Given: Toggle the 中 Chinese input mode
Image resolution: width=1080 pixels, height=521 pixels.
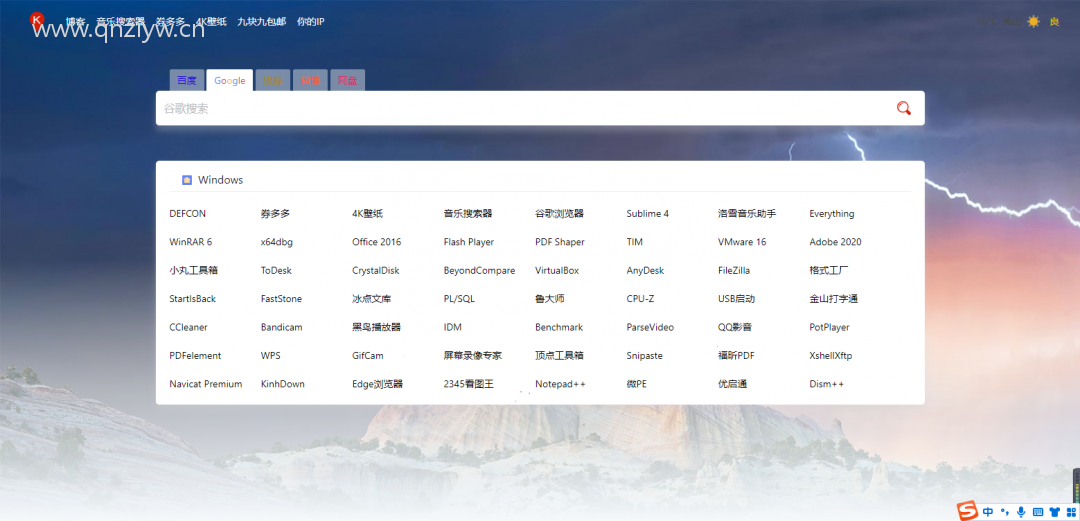Looking at the screenshot, I should 988,512.
